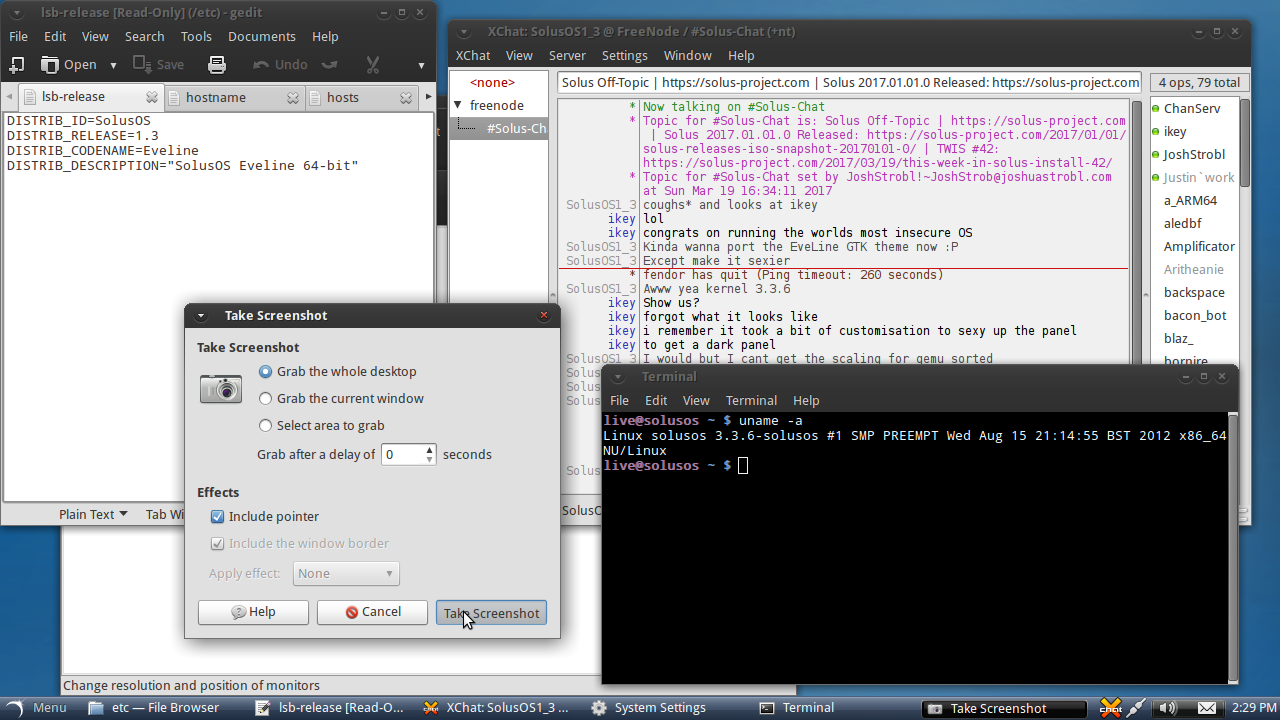Viewport: 1280px width, 720px height.
Task: Open the Terminal window menu arrow icon
Action: [x=619, y=377]
